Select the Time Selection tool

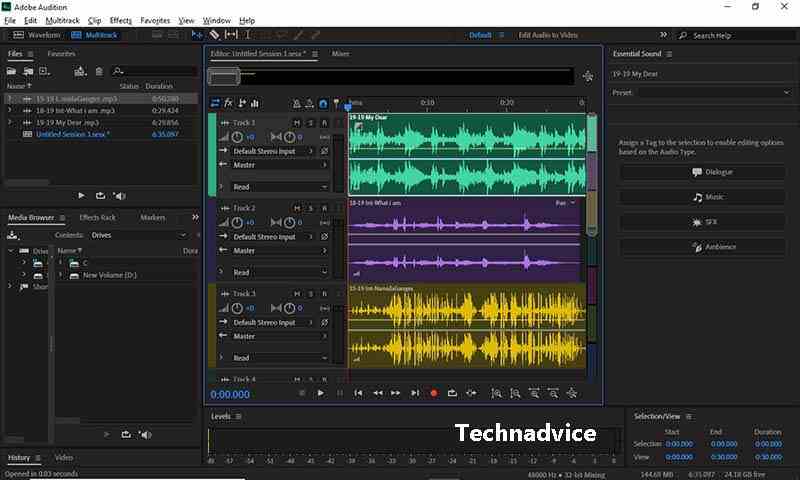(x=248, y=35)
